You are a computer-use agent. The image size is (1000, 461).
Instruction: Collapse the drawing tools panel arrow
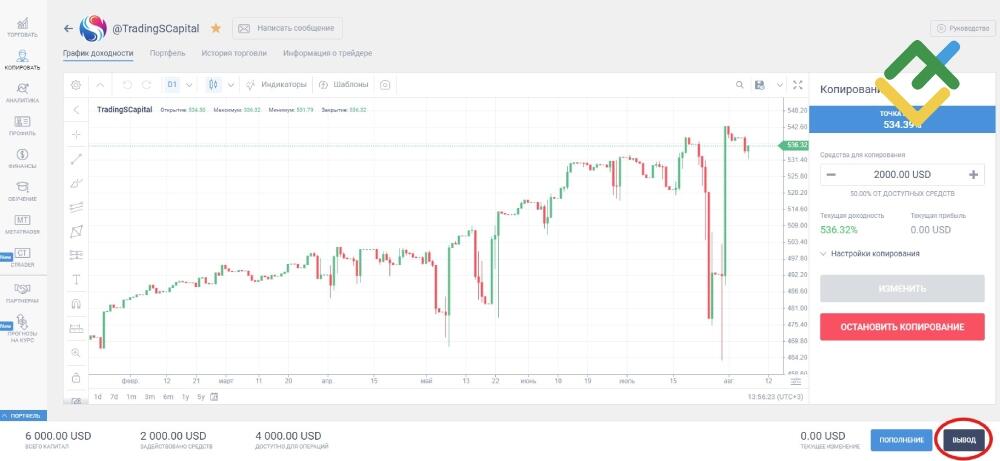tap(76, 110)
